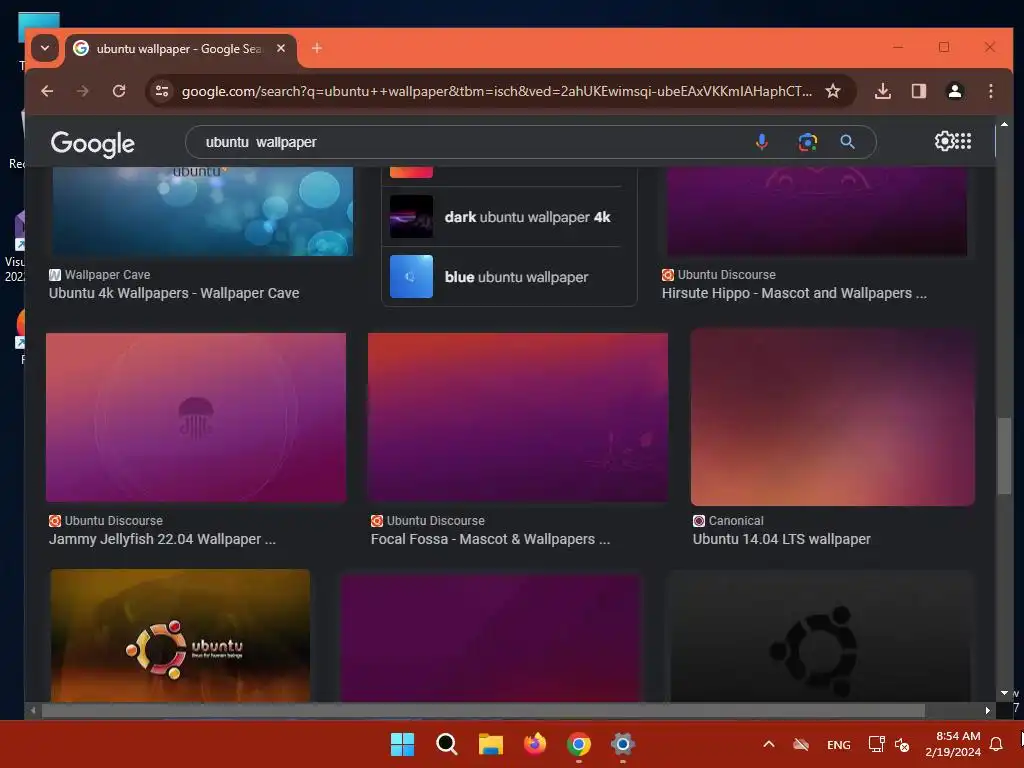This screenshot has height=768, width=1024.
Task: Open Chrome profile avatar
Action: tap(955, 91)
